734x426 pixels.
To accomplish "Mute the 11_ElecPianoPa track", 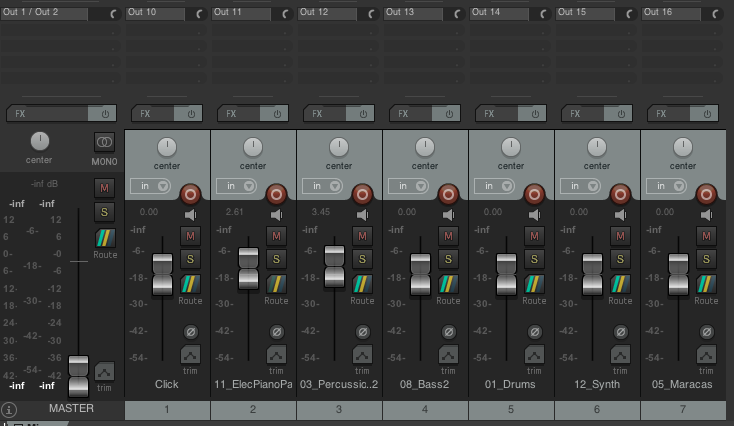I will [x=276, y=235].
